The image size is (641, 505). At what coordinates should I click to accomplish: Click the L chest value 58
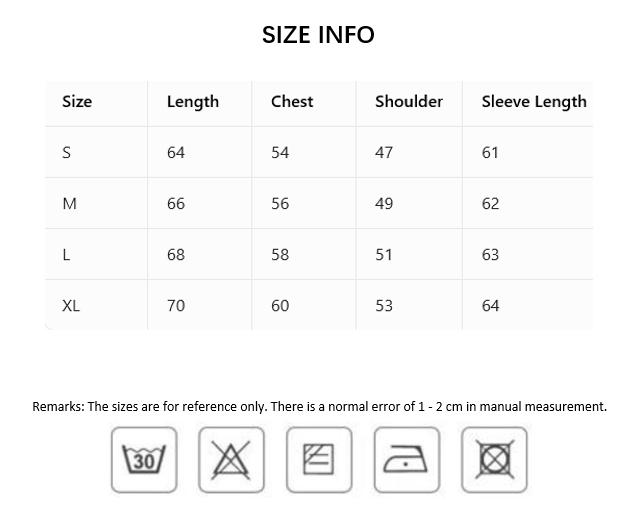coord(280,255)
